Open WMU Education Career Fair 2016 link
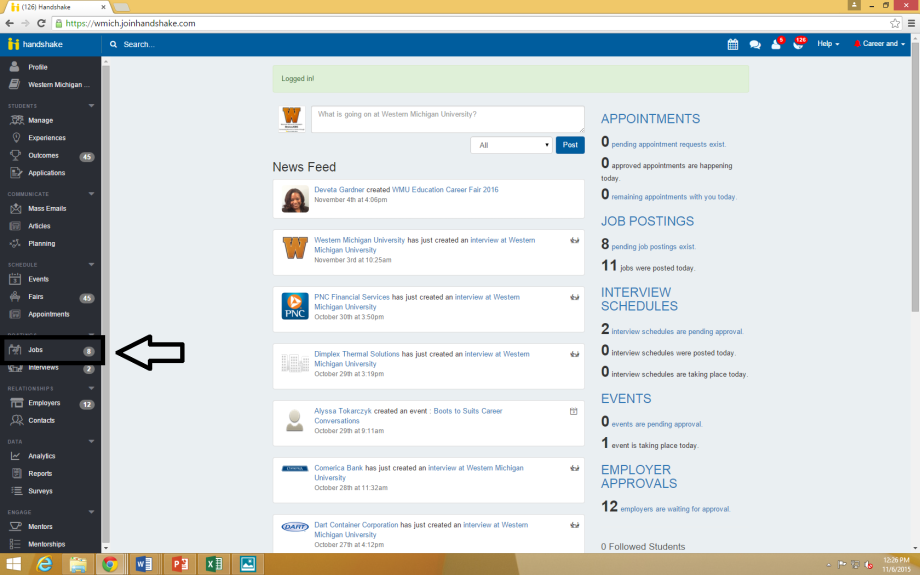This screenshot has height=575, width=920. (445, 190)
